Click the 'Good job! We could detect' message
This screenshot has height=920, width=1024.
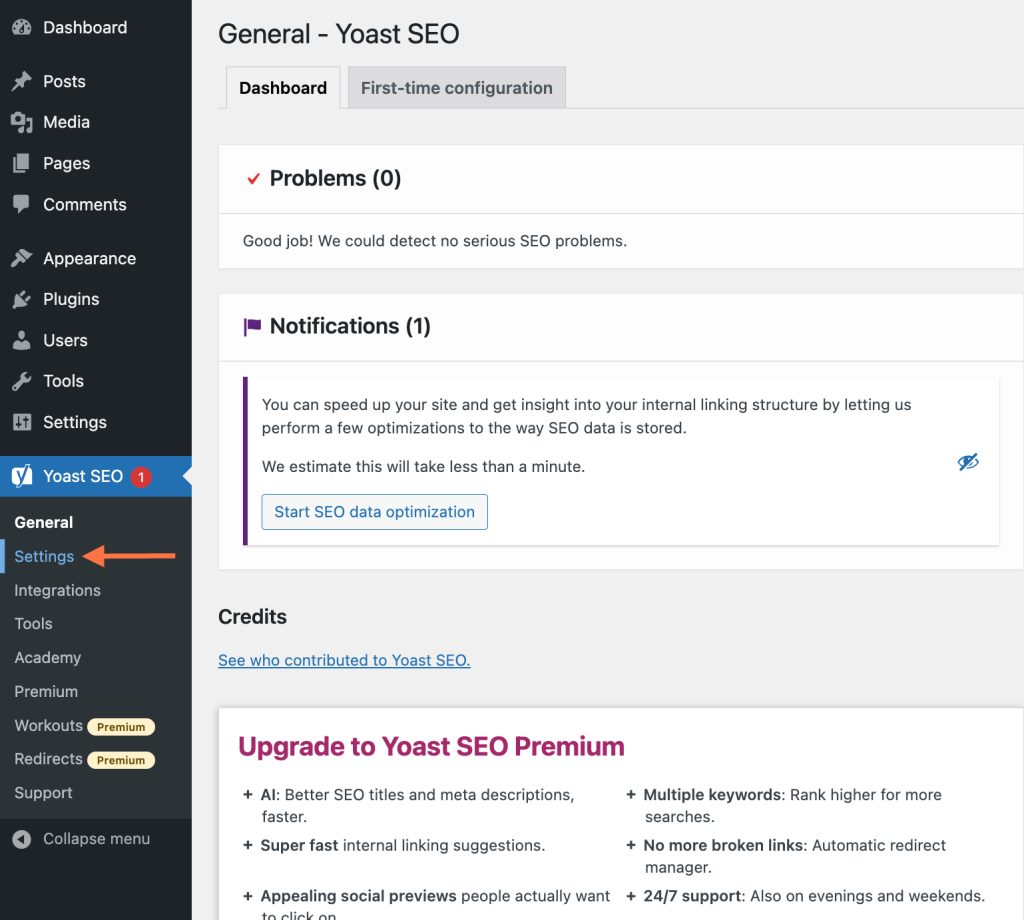(x=434, y=241)
